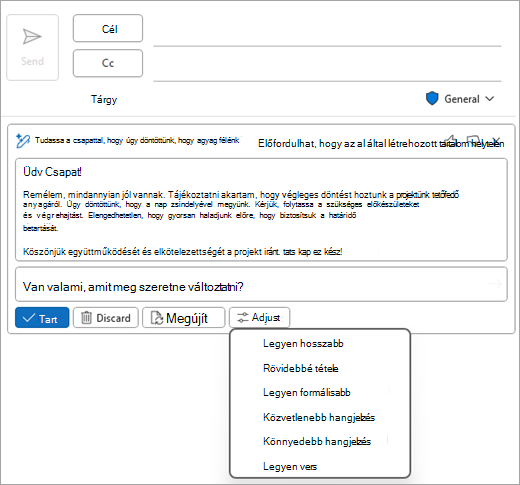520x485 pixels.
Task: Give thumbs down feedback on draft
Action: pyautogui.click(x=473, y=140)
